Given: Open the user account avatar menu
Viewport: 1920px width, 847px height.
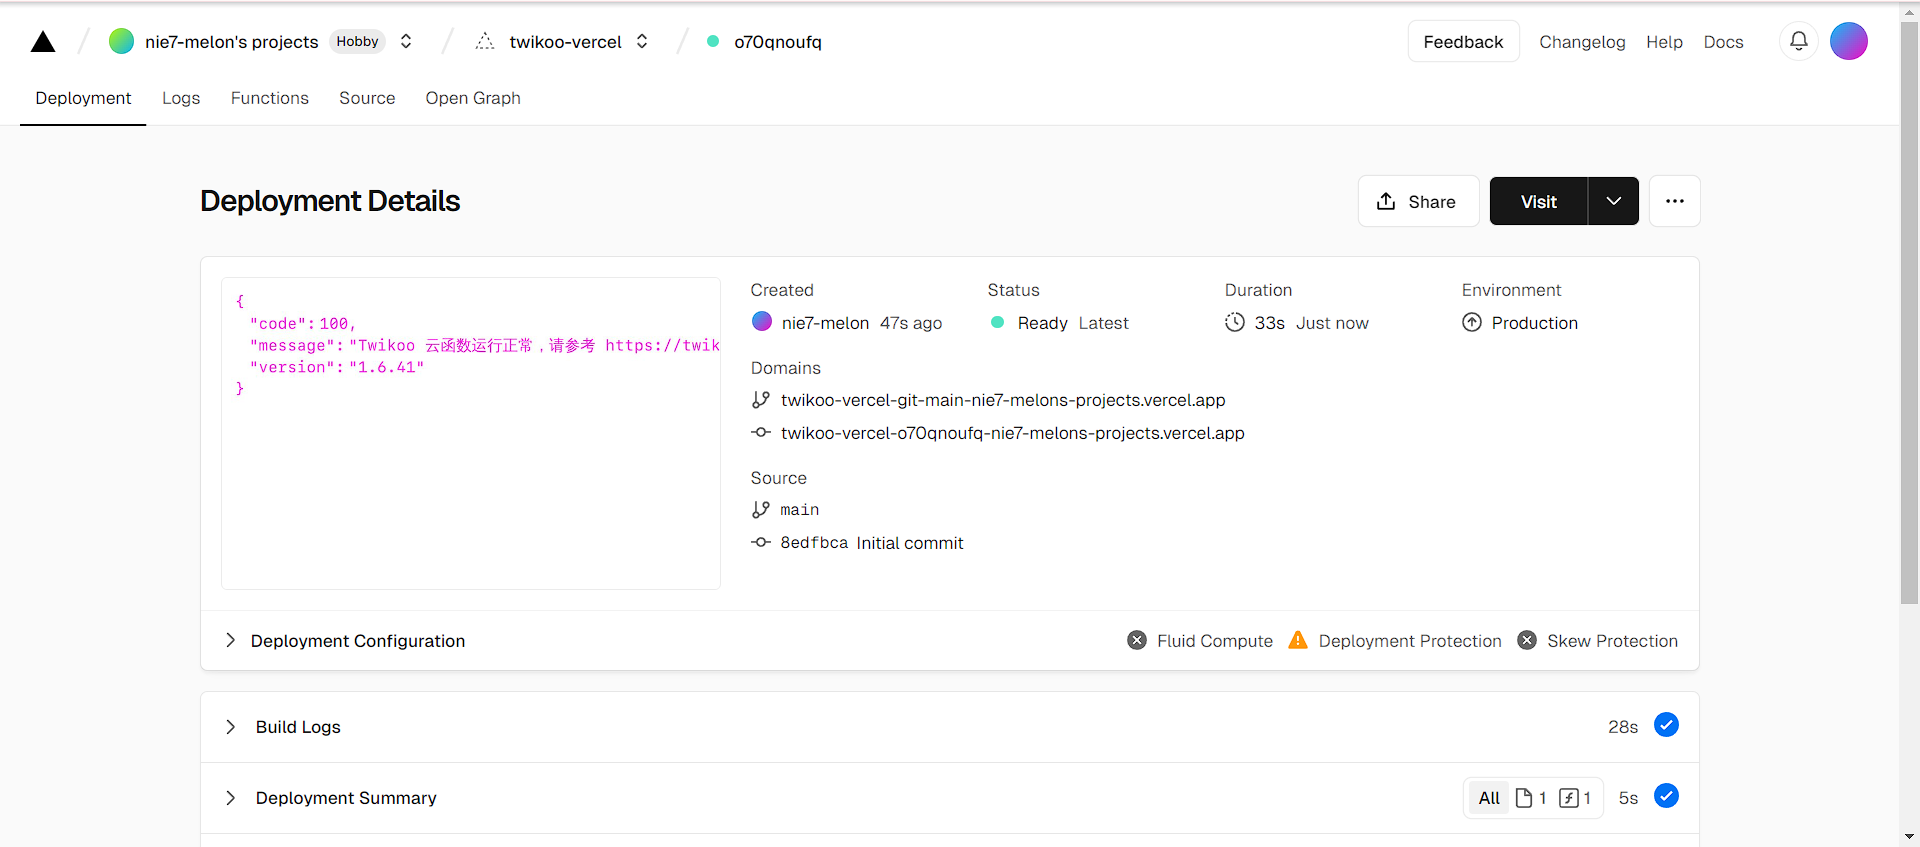Looking at the screenshot, I should coord(1849,41).
